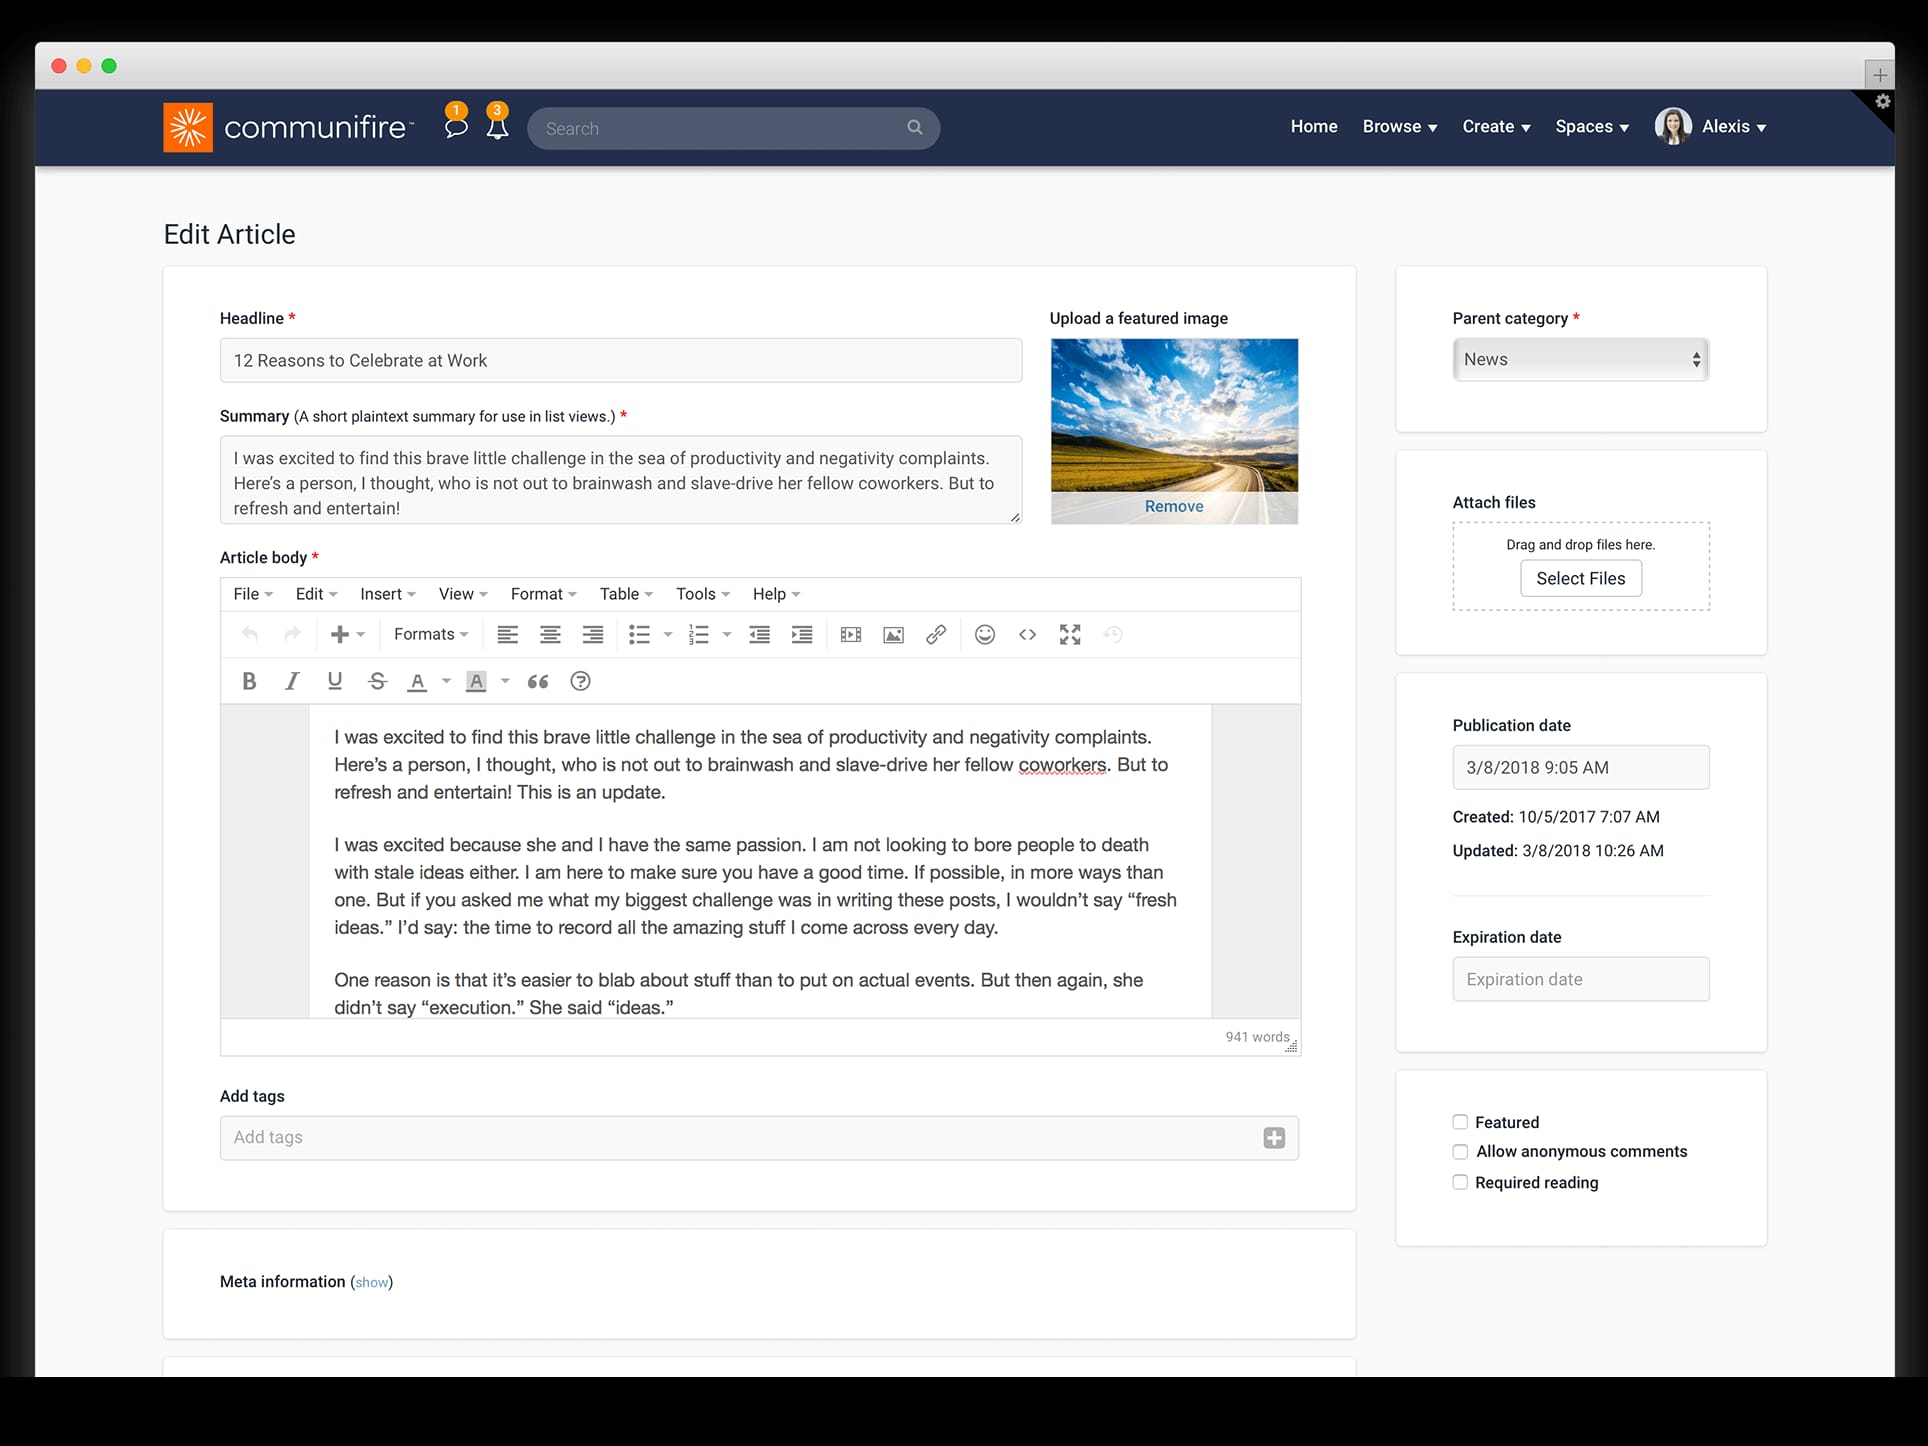Viewport: 1928px width, 1446px height.
Task: Insert a numbered list
Action: coord(699,634)
